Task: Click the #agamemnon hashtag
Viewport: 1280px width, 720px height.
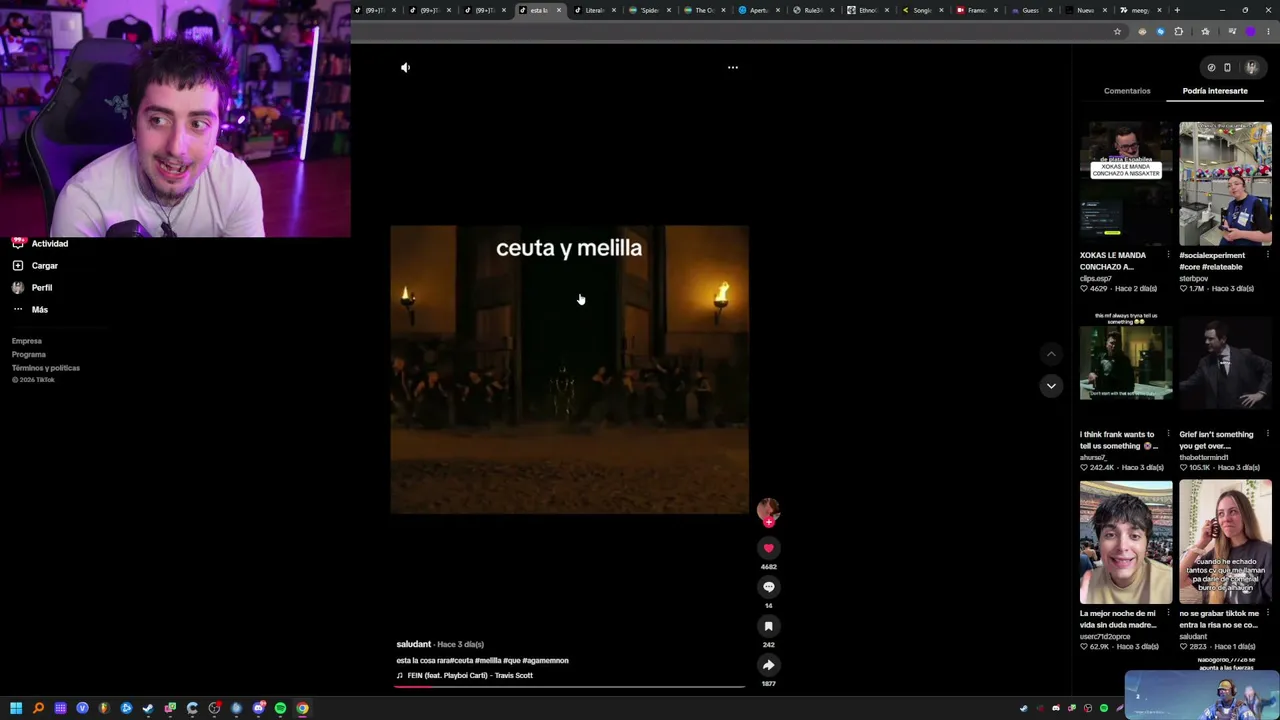Action: (546, 661)
